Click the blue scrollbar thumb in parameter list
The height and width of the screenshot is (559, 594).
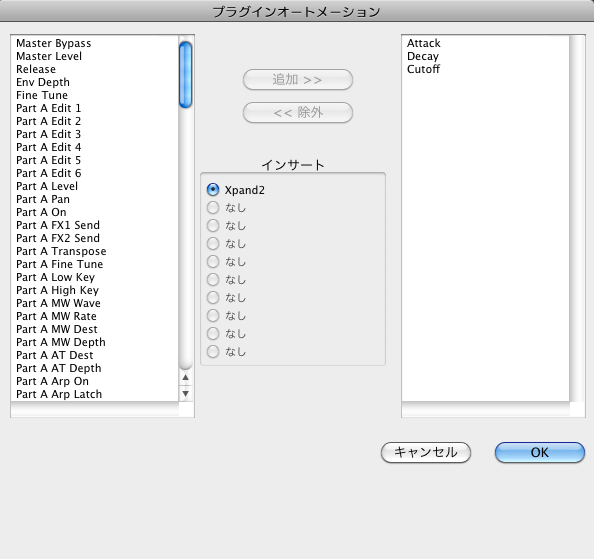[x=186, y=75]
